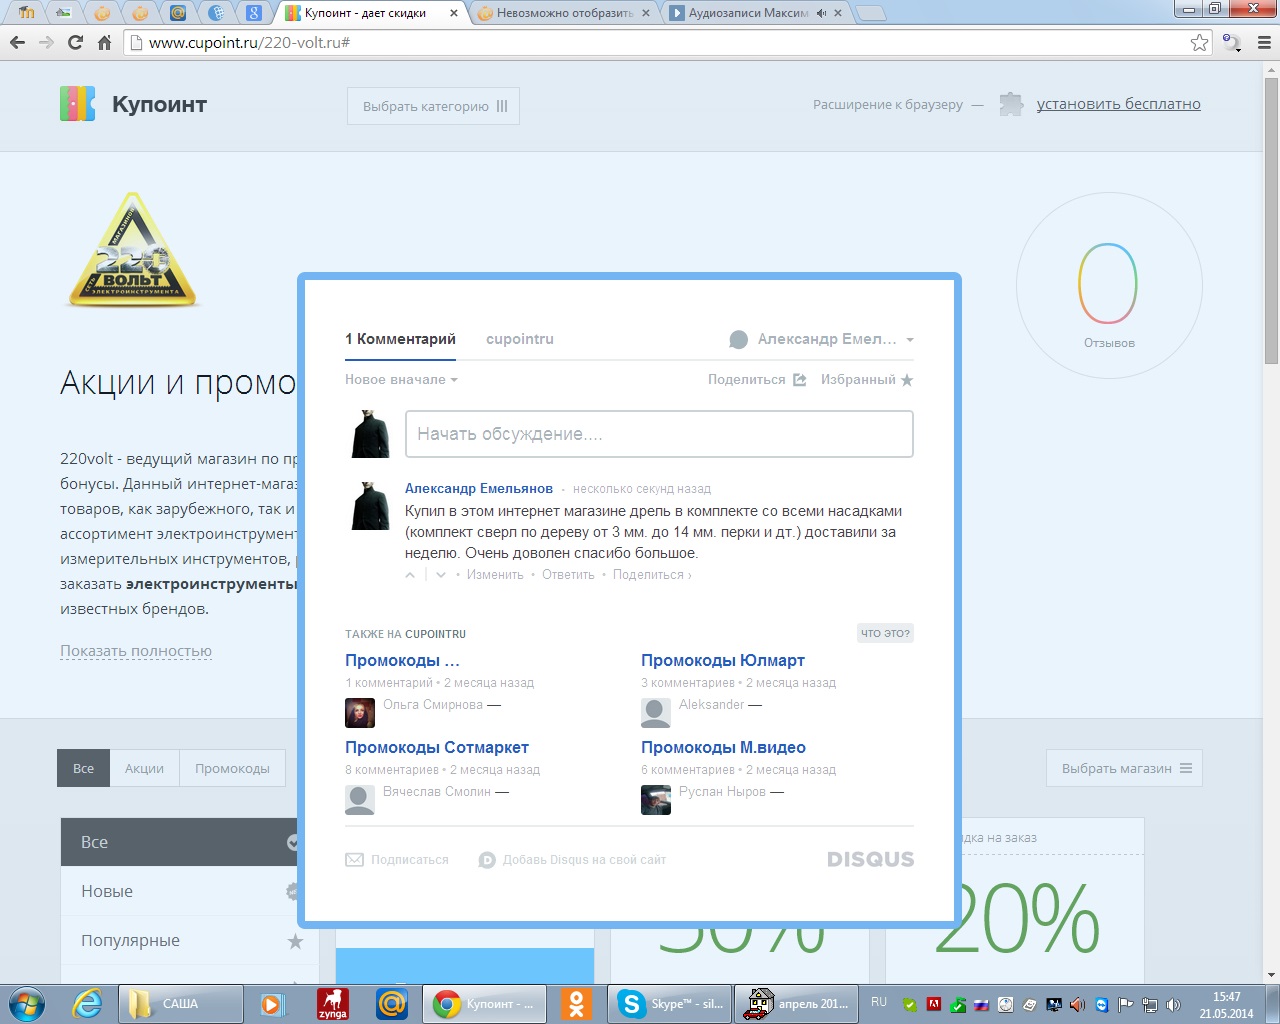Open the Zynga taskbar icon
Image resolution: width=1280 pixels, height=1024 pixels.
point(332,1003)
